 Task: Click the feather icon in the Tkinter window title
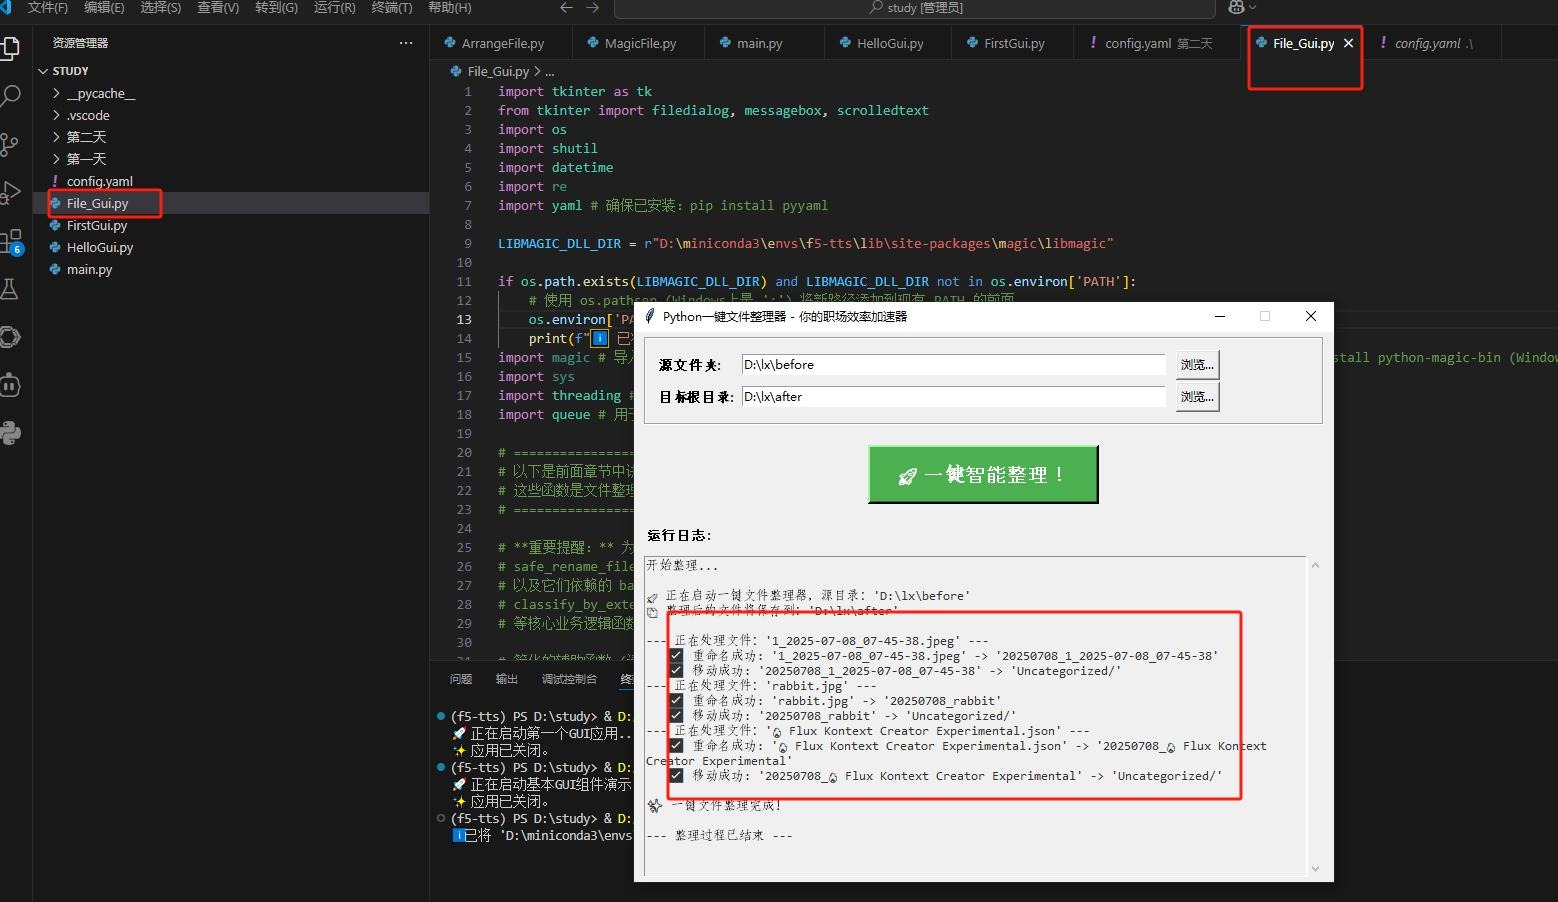click(651, 316)
